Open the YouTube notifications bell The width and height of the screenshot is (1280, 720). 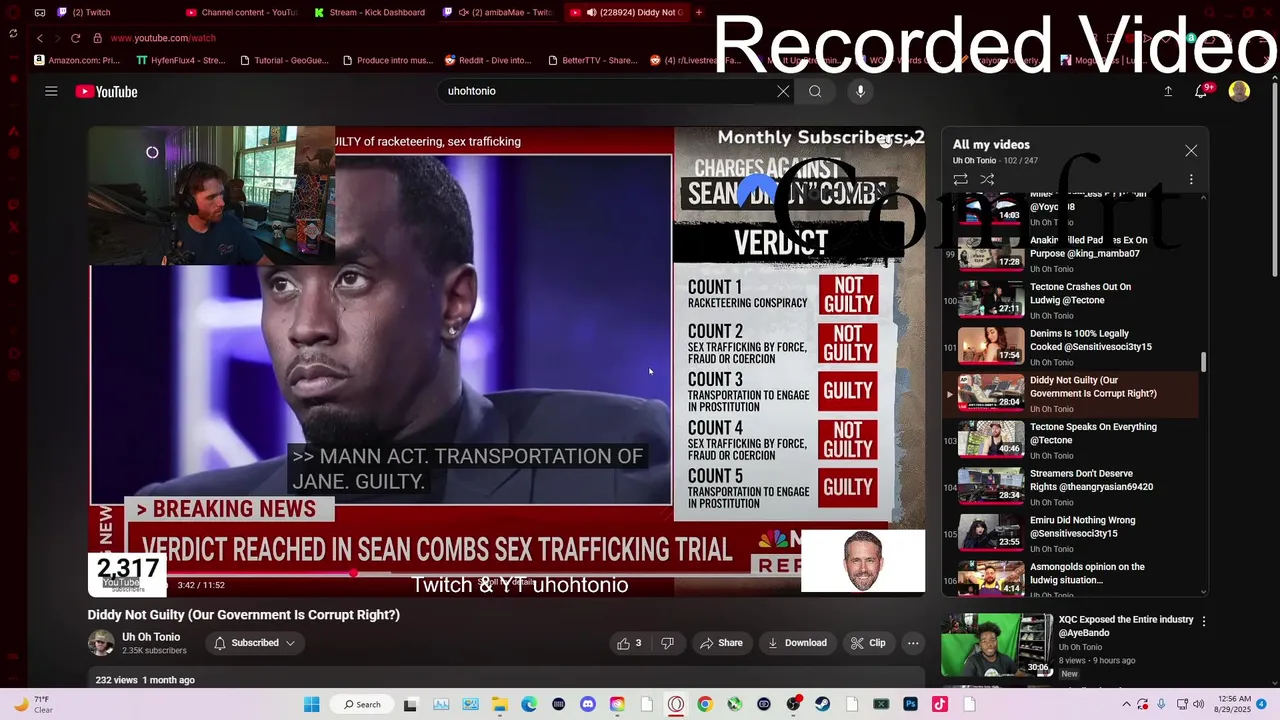click(x=1202, y=91)
